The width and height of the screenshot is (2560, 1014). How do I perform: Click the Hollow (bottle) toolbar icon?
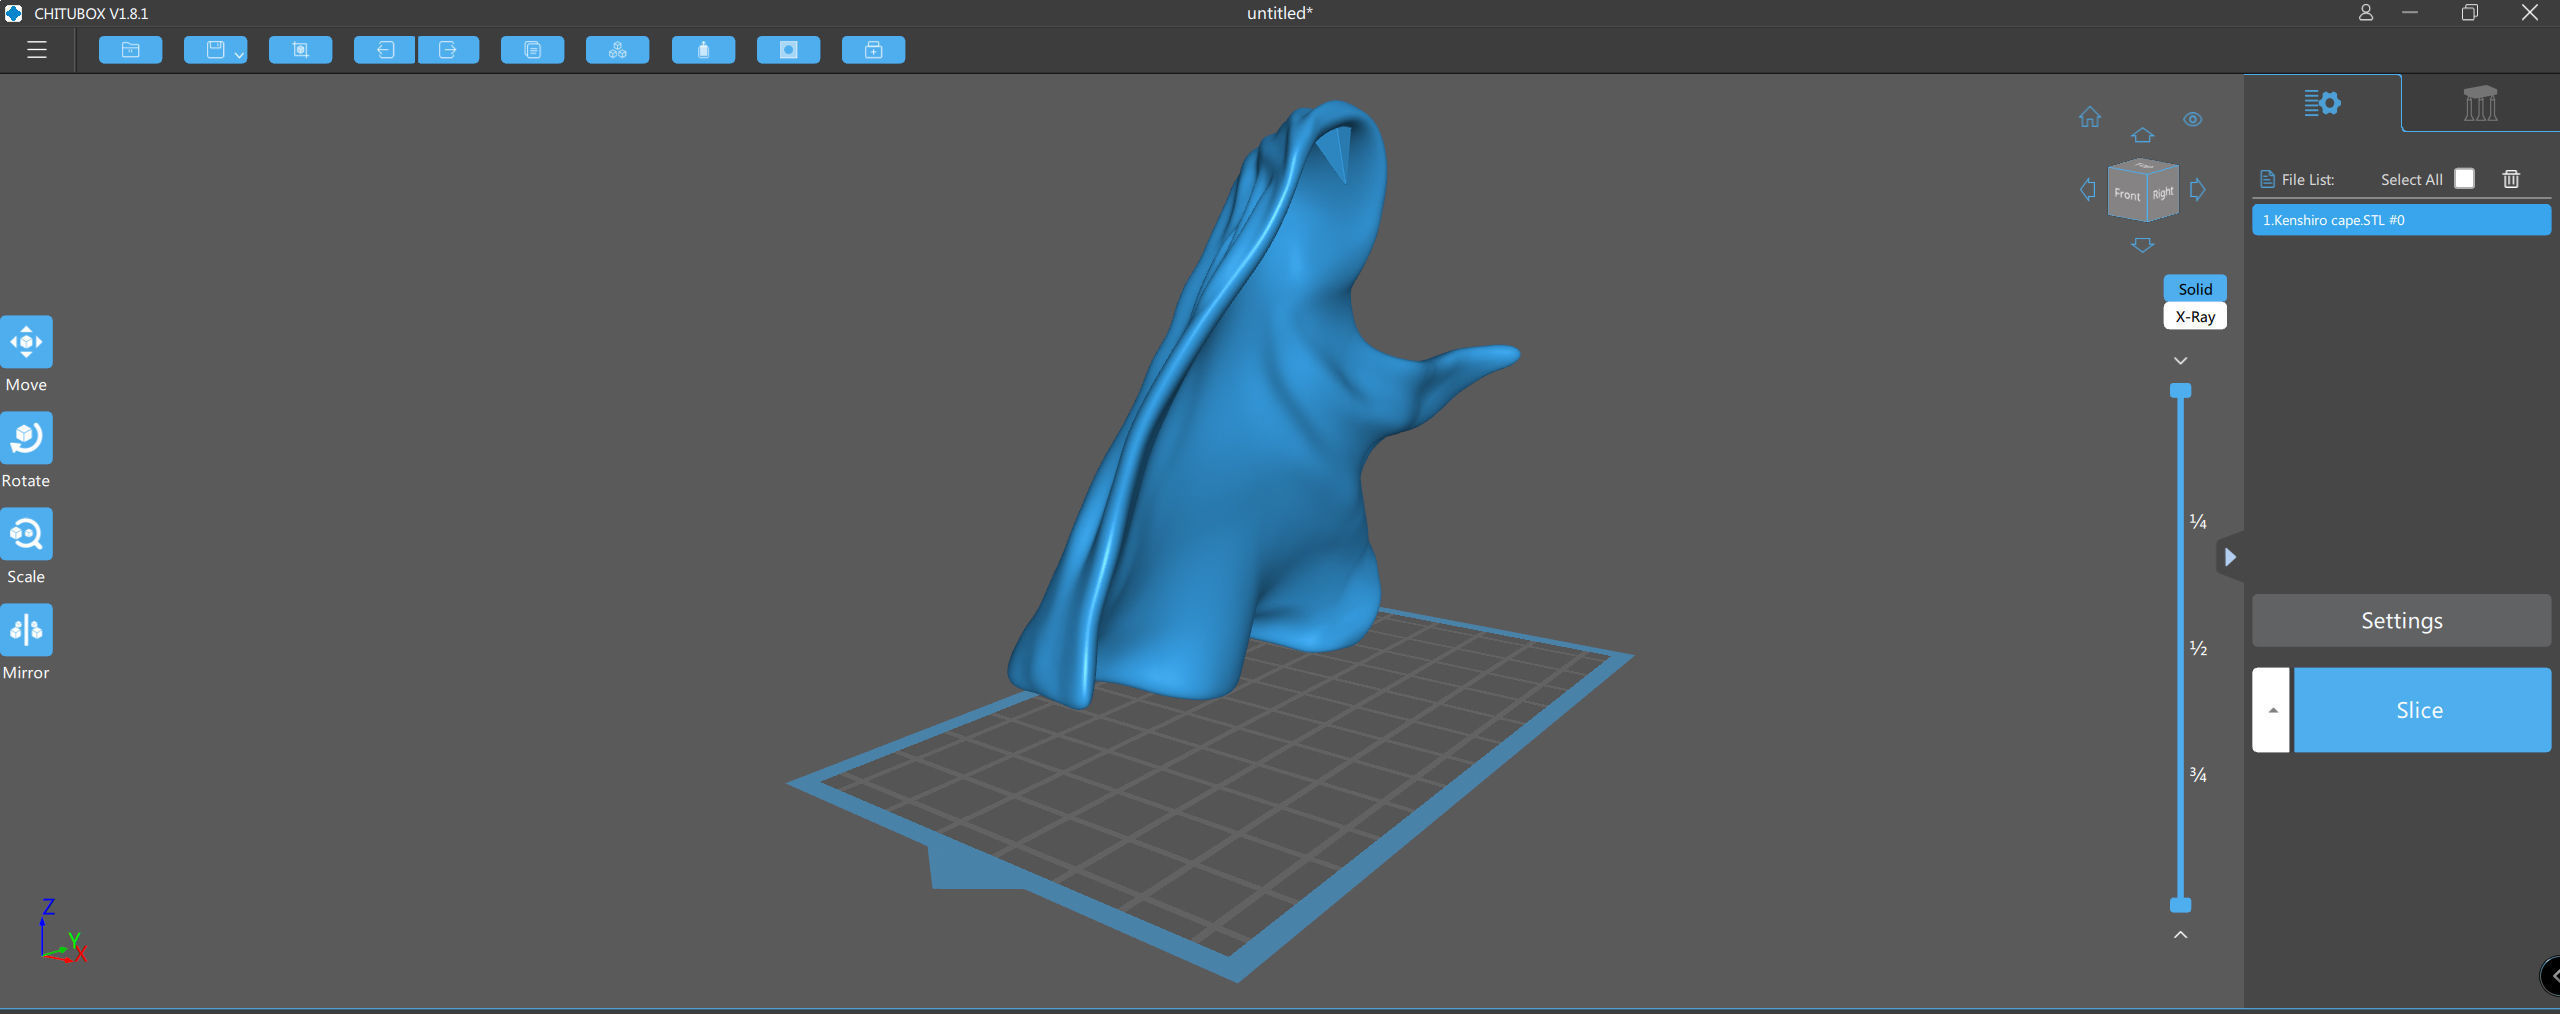click(703, 50)
